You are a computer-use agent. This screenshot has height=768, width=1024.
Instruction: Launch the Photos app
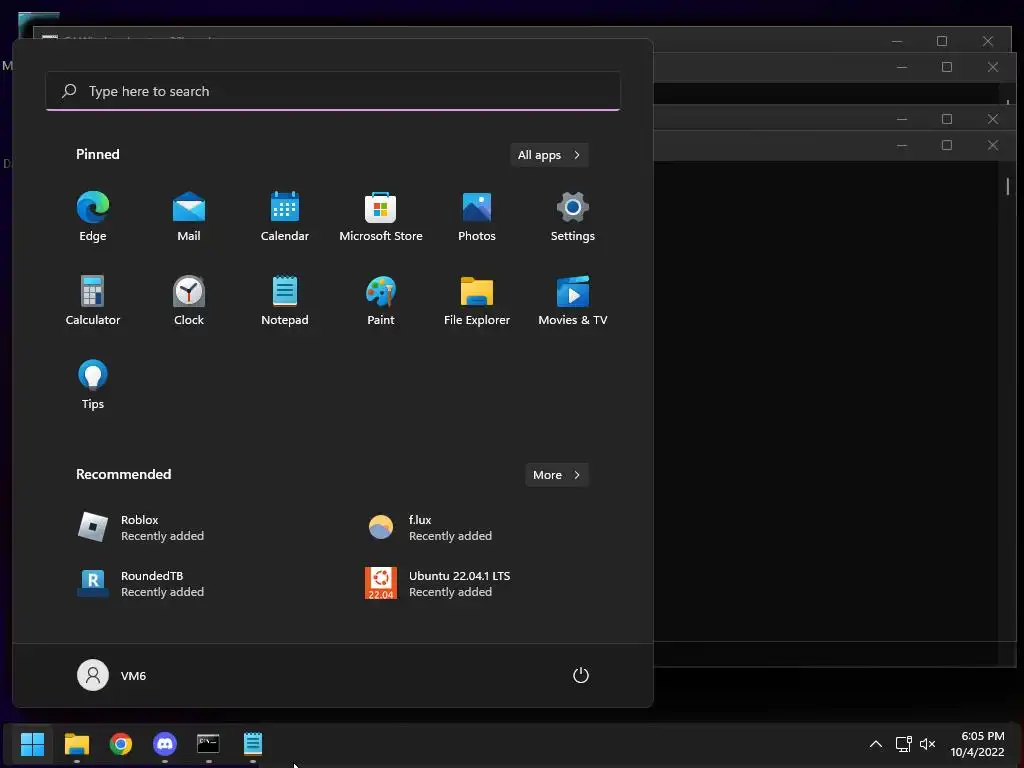(x=477, y=217)
